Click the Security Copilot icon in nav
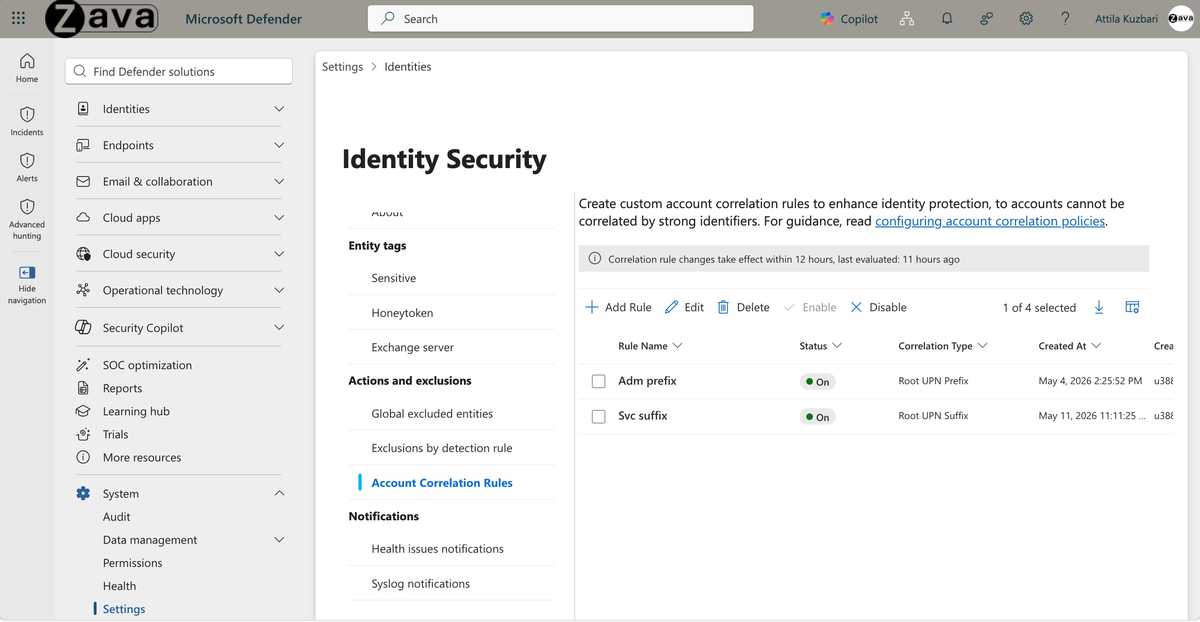The width and height of the screenshot is (1200, 622). click(84, 328)
